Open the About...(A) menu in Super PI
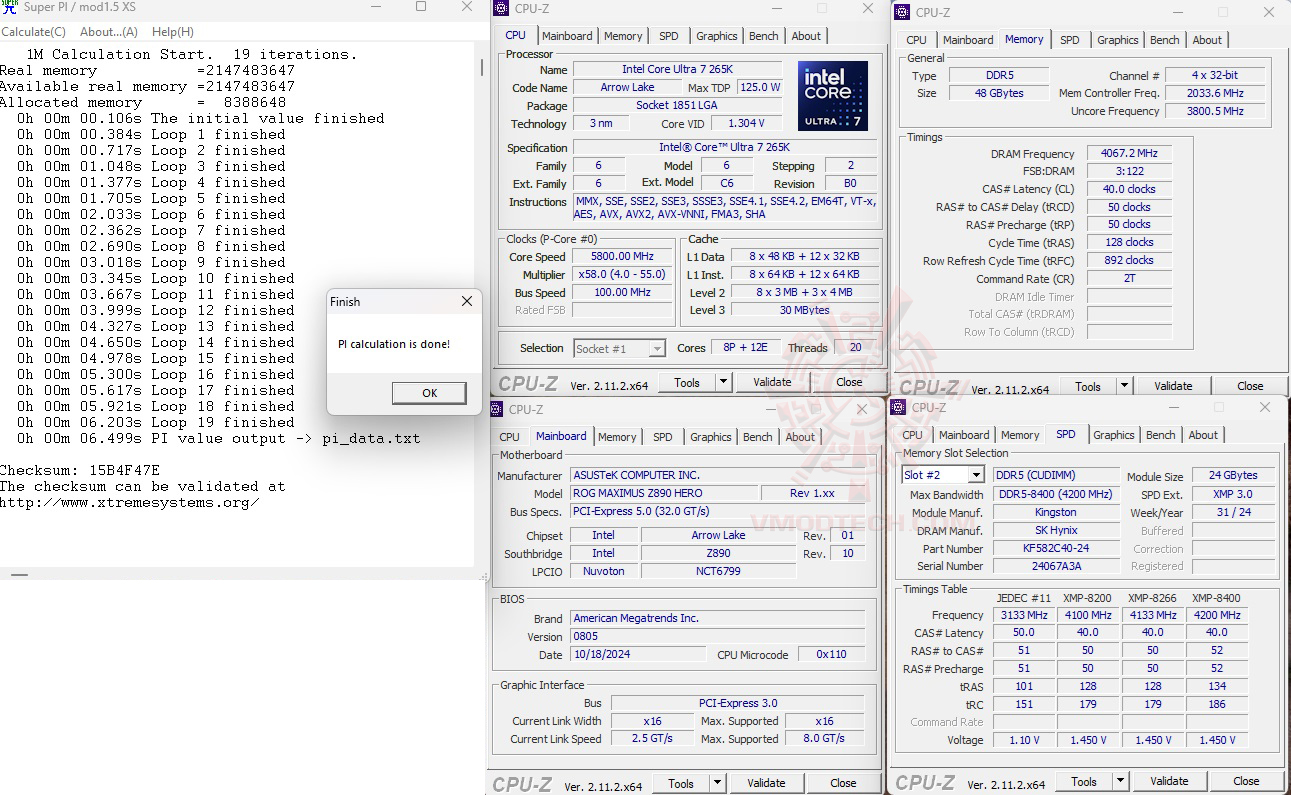Image resolution: width=1291 pixels, height=795 pixels. (108, 32)
